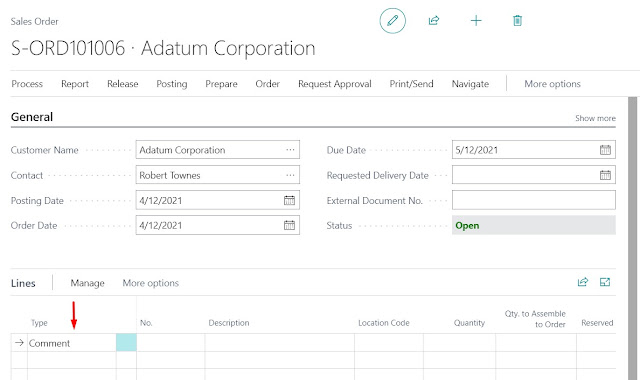Open the Prepare menu
This screenshot has height=380, width=640.
(221, 84)
